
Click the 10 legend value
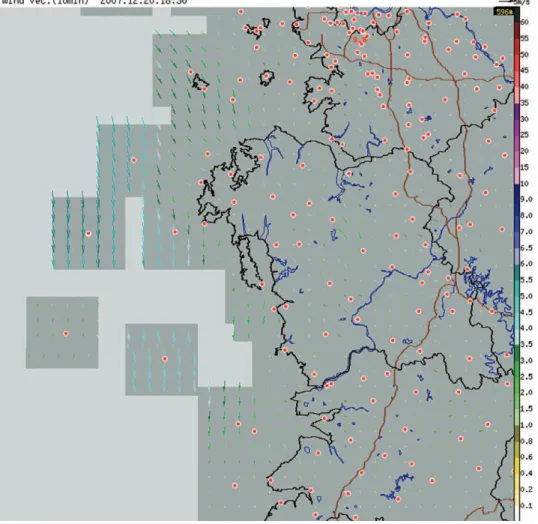(524, 183)
